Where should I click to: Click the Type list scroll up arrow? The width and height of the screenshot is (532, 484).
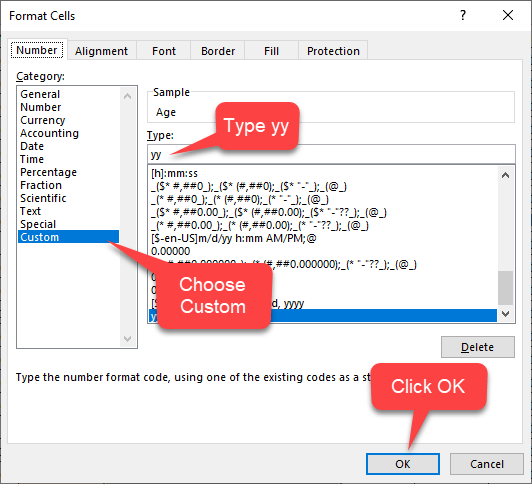coord(506,175)
